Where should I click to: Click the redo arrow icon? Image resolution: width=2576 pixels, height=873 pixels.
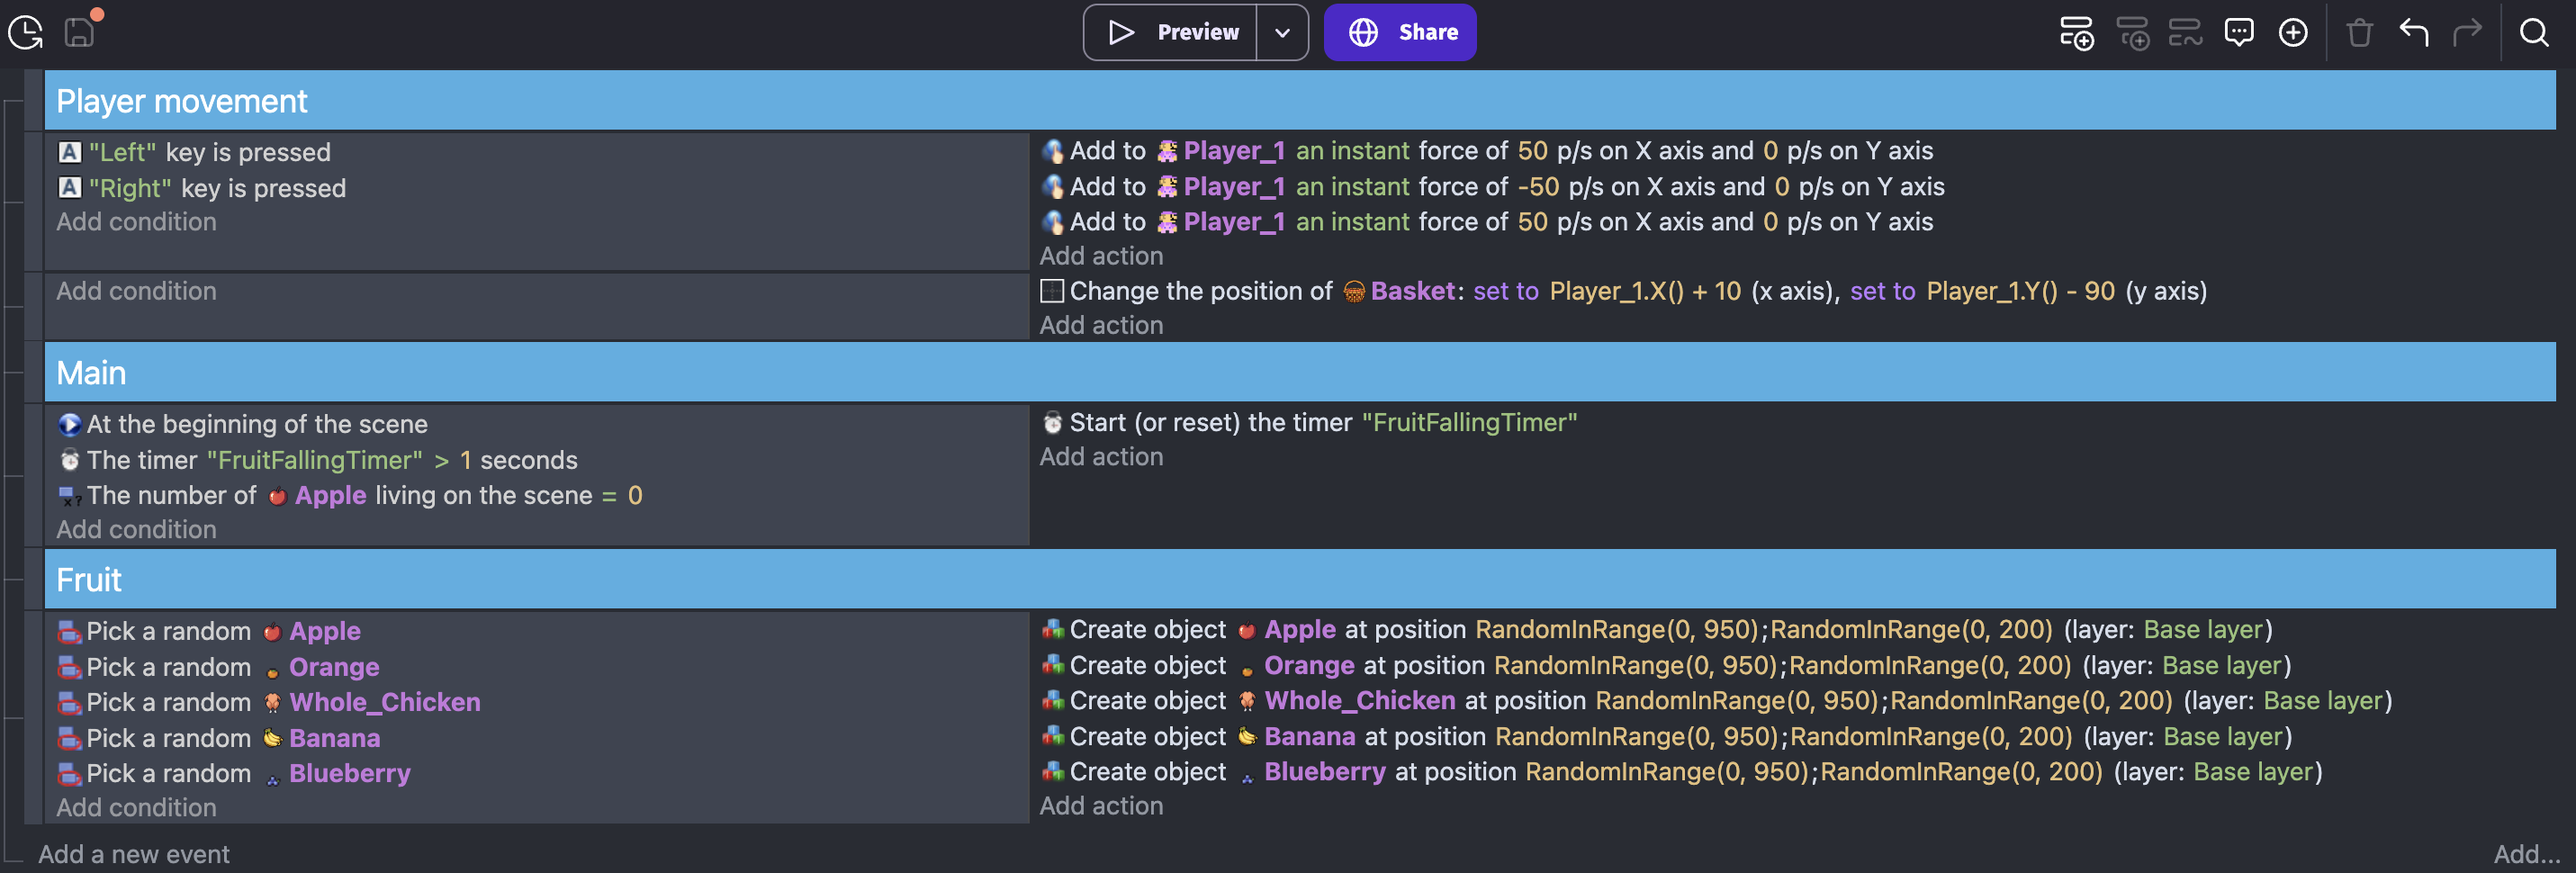click(2466, 32)
